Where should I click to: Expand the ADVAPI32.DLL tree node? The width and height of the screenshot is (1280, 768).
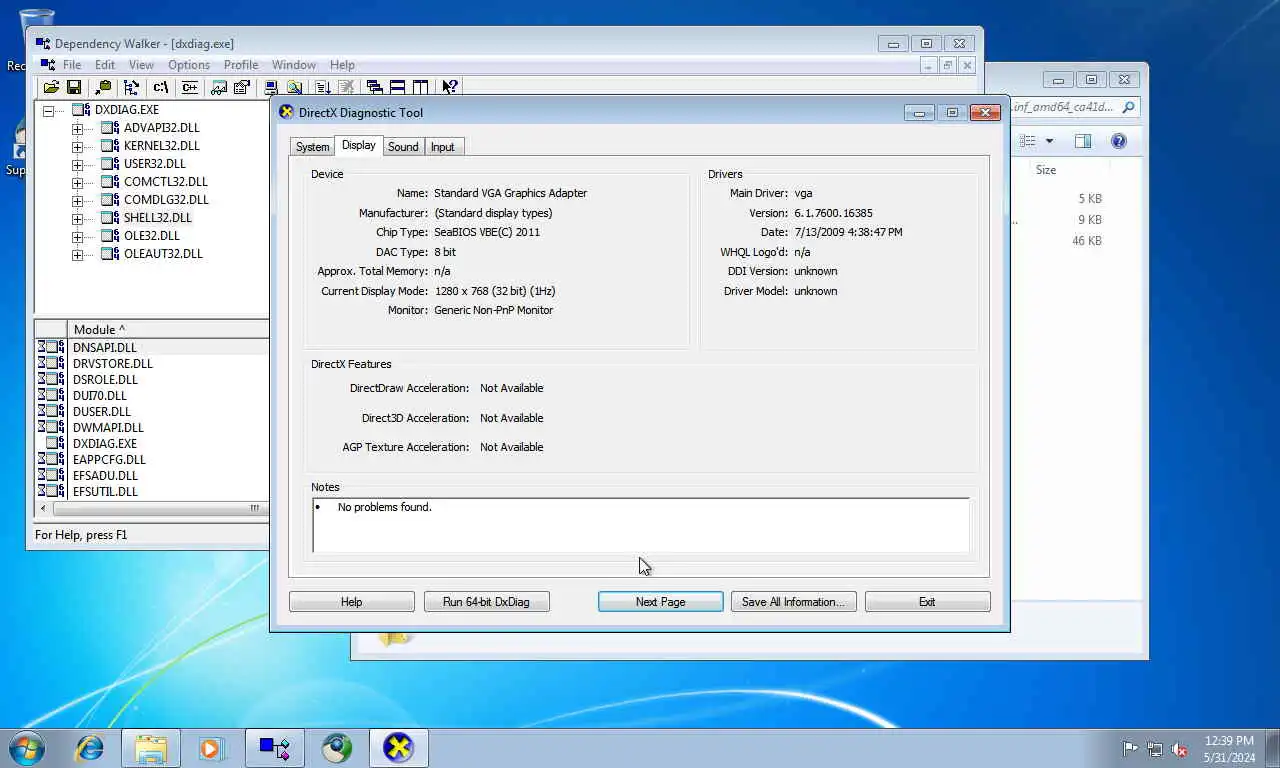77,128
